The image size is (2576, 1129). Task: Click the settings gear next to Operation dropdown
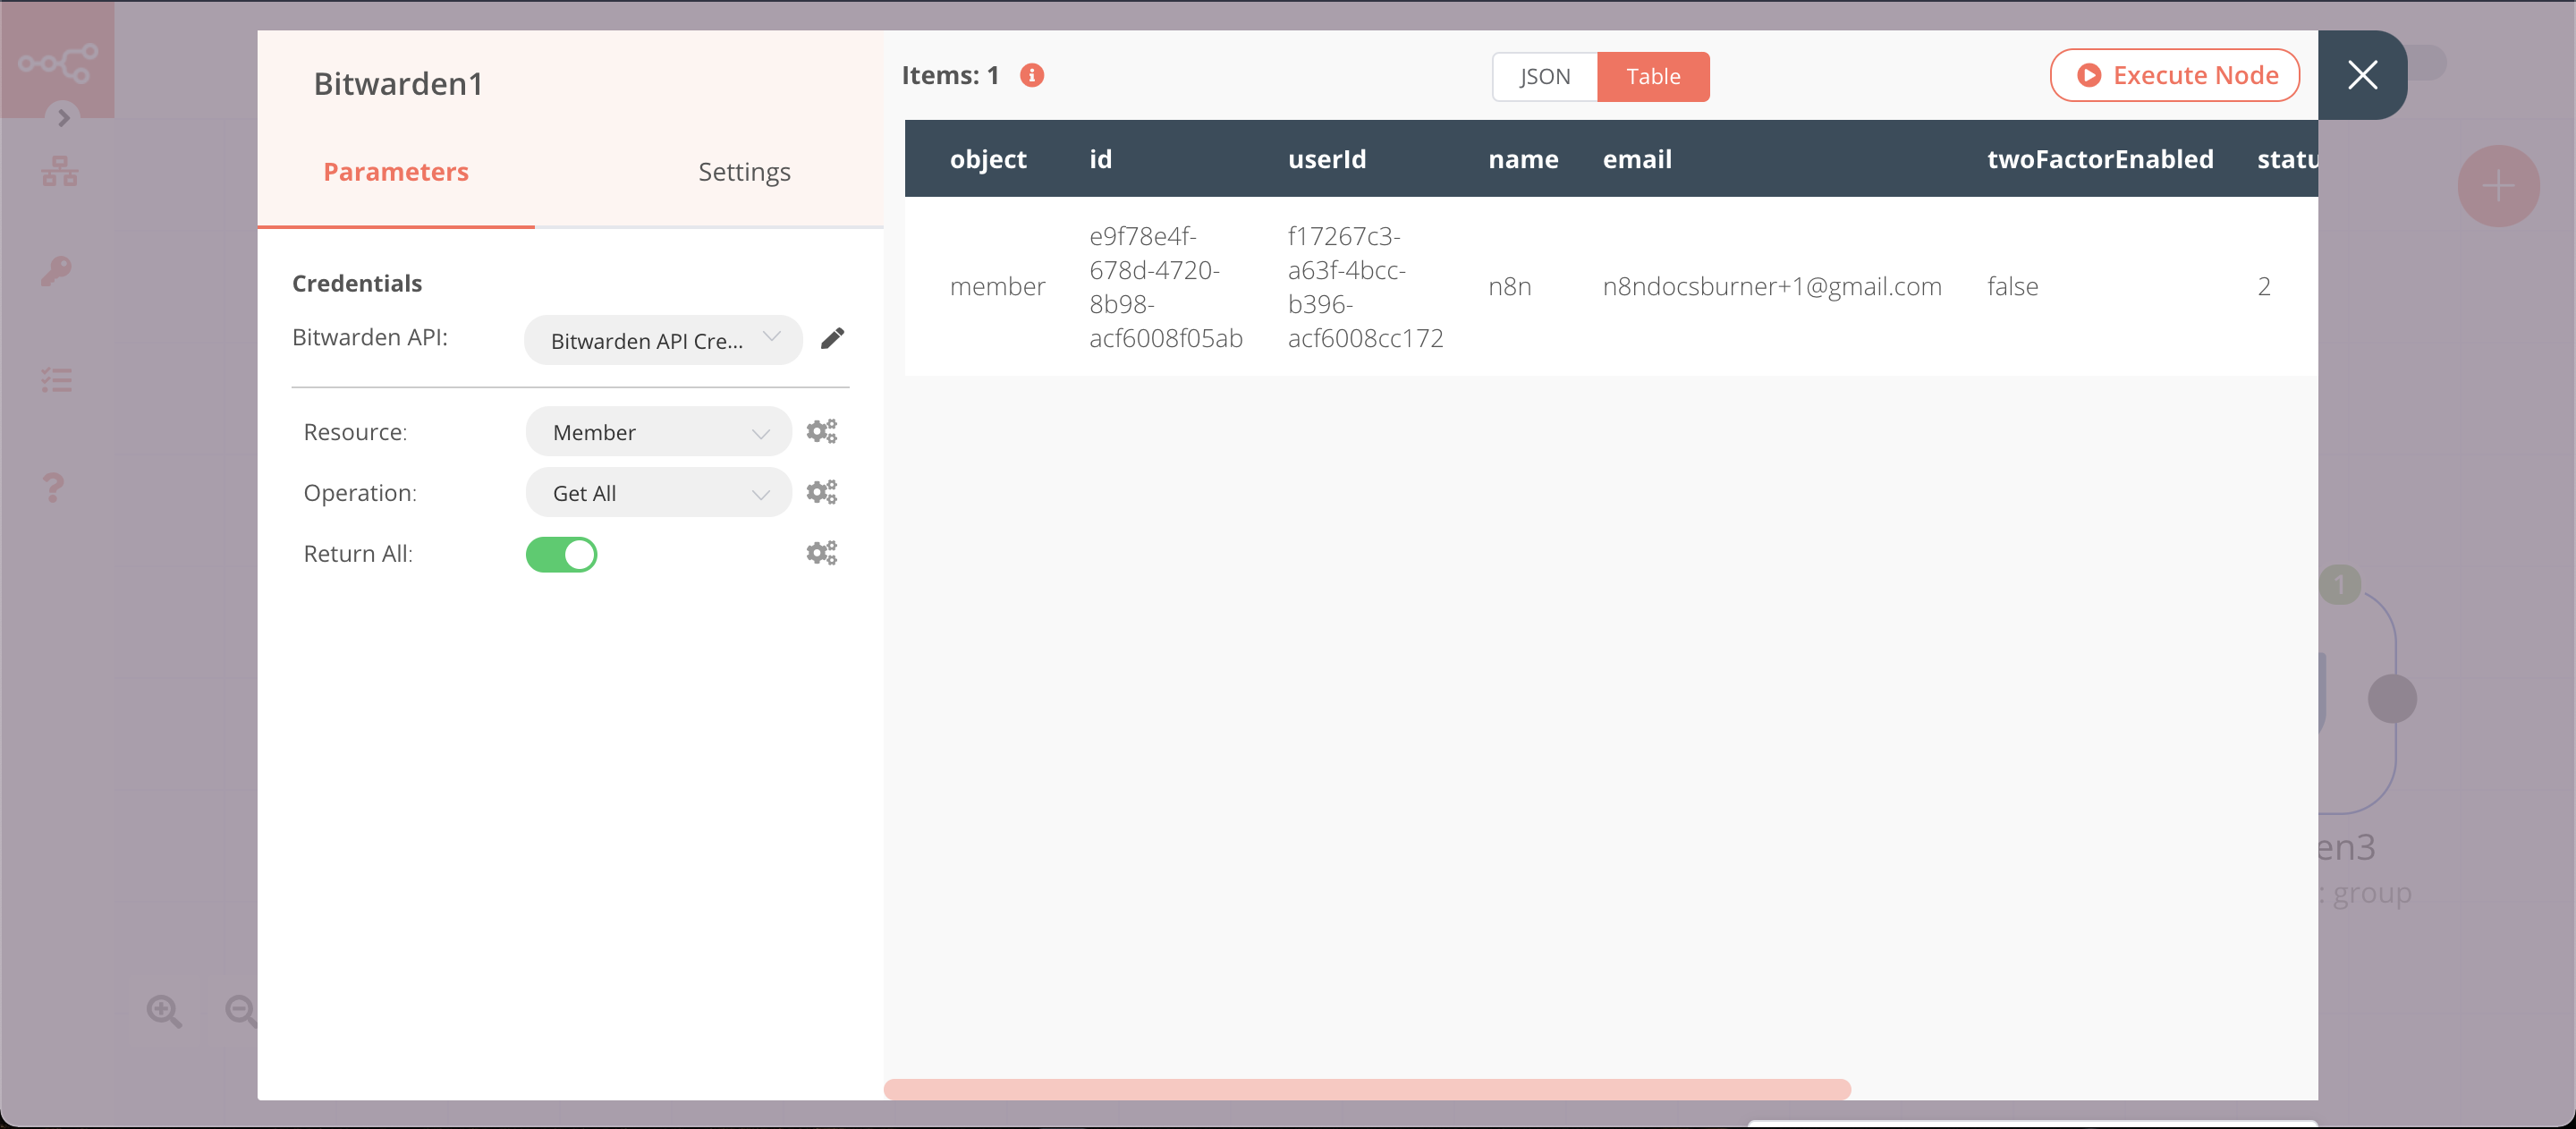[x=823, y=491]
